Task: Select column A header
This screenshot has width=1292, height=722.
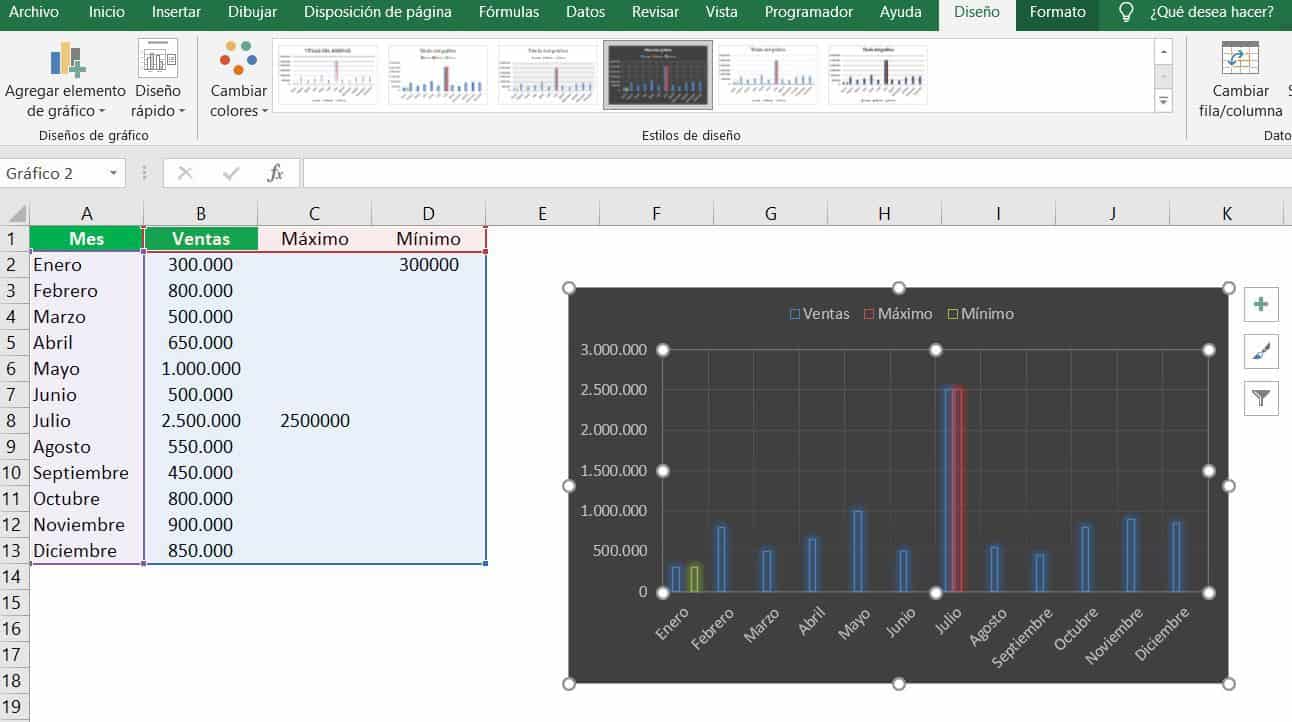Action: (87, 213)
